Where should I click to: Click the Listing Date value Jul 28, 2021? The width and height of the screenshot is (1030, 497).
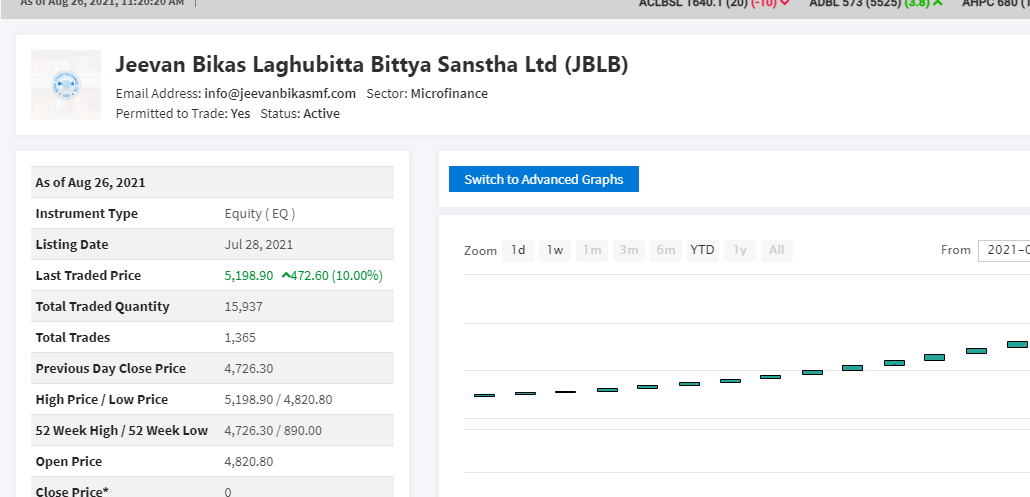(x=259, y=245)
